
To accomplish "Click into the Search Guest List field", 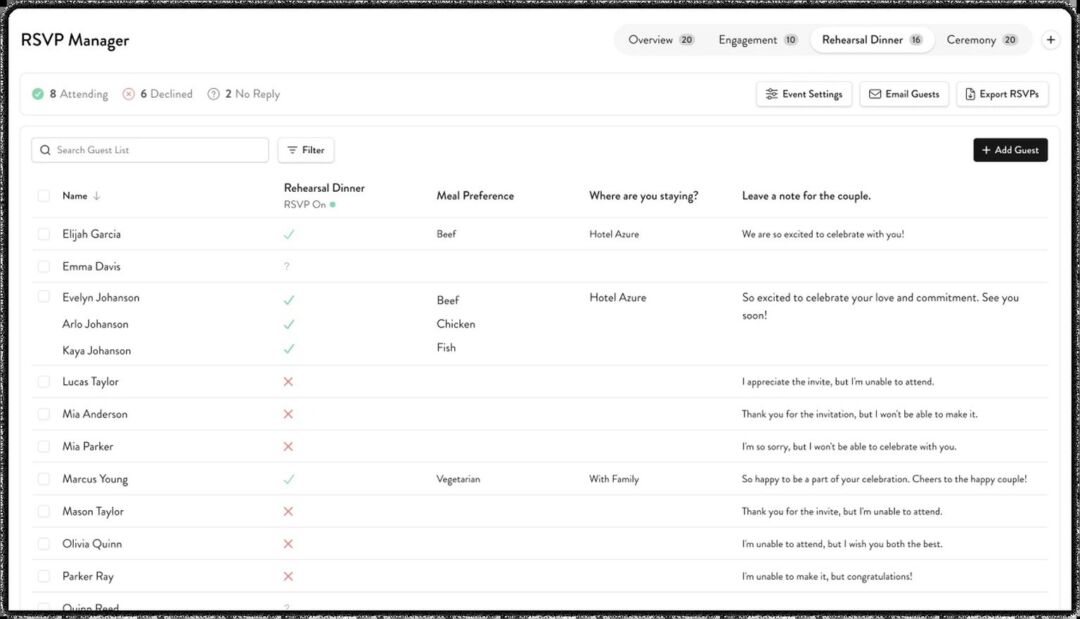I will [150, 150].
